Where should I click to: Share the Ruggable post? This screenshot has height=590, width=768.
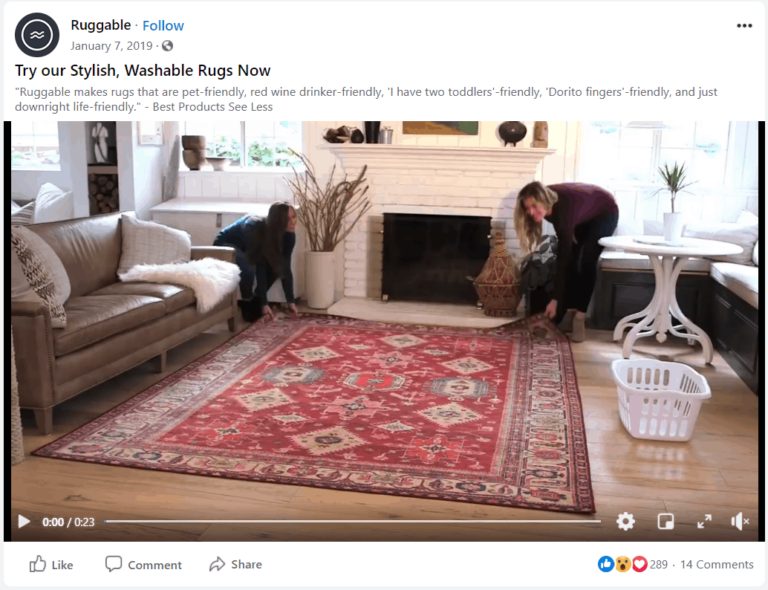pos(236,565)
